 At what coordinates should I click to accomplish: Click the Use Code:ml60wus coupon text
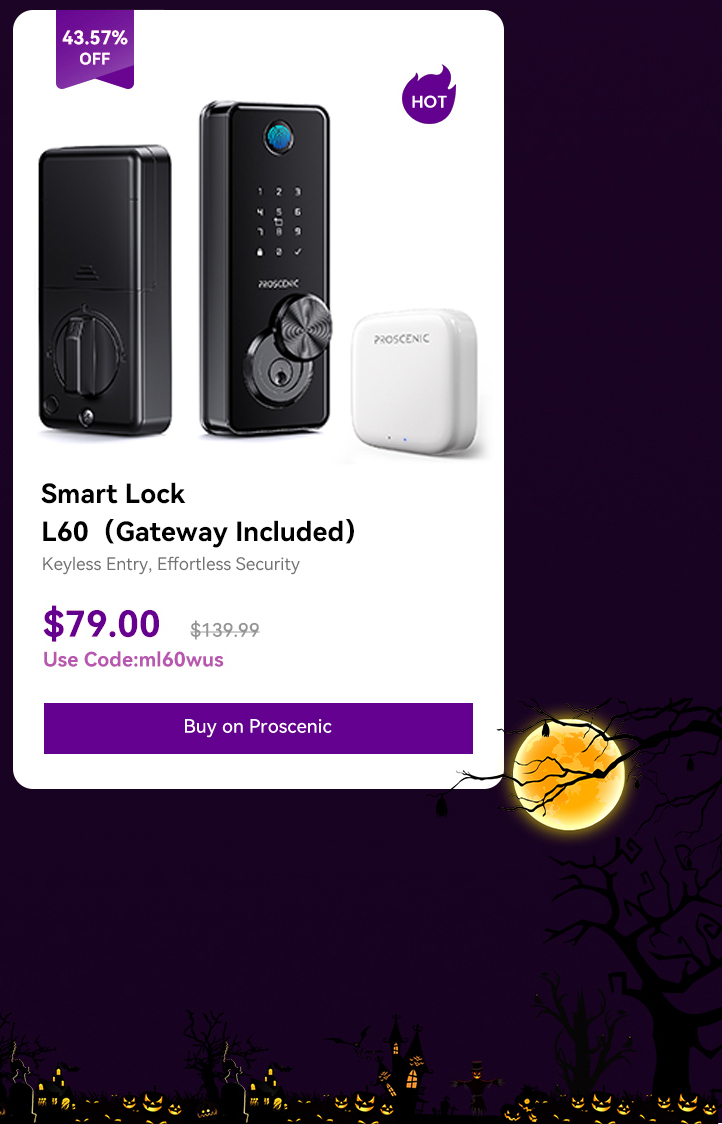coord(133,659)
